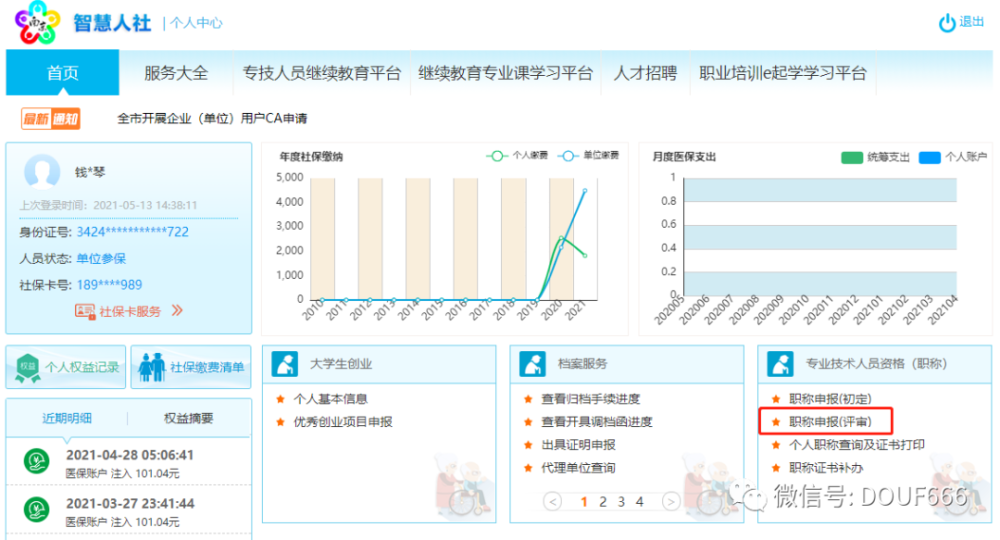This screenshot has height=540, width=1000.
Task: Click star bullet beside 职称证书补办
Action: click(x=776, y=468)
